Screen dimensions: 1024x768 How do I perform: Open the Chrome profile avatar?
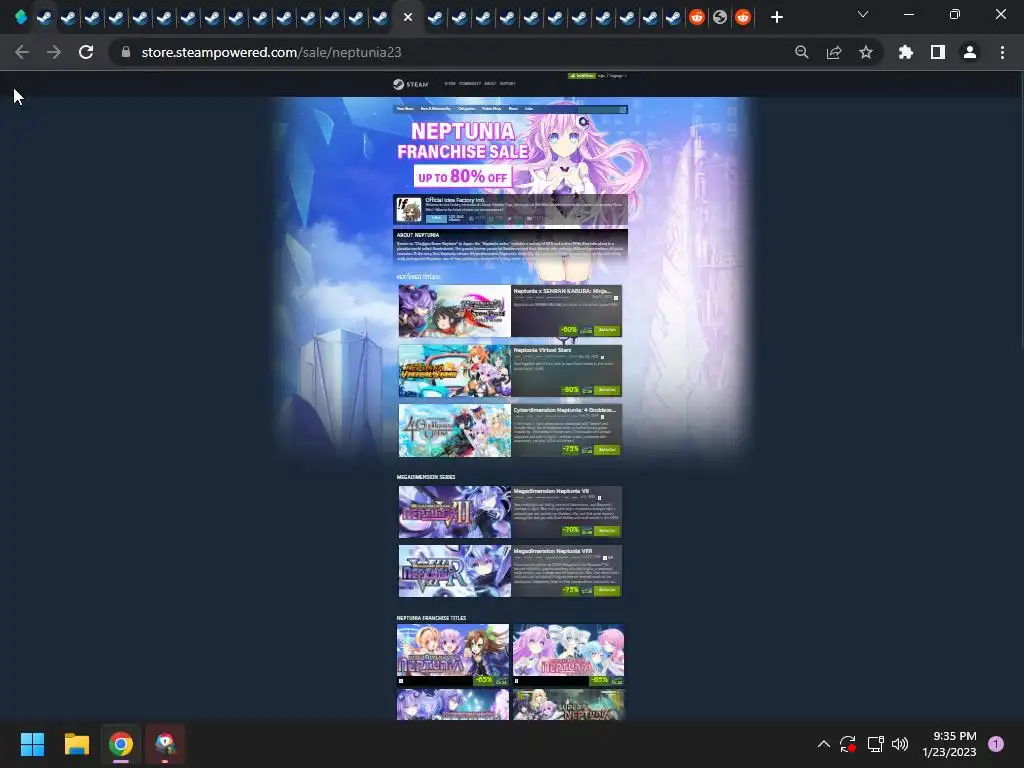[x=970, y=52]
